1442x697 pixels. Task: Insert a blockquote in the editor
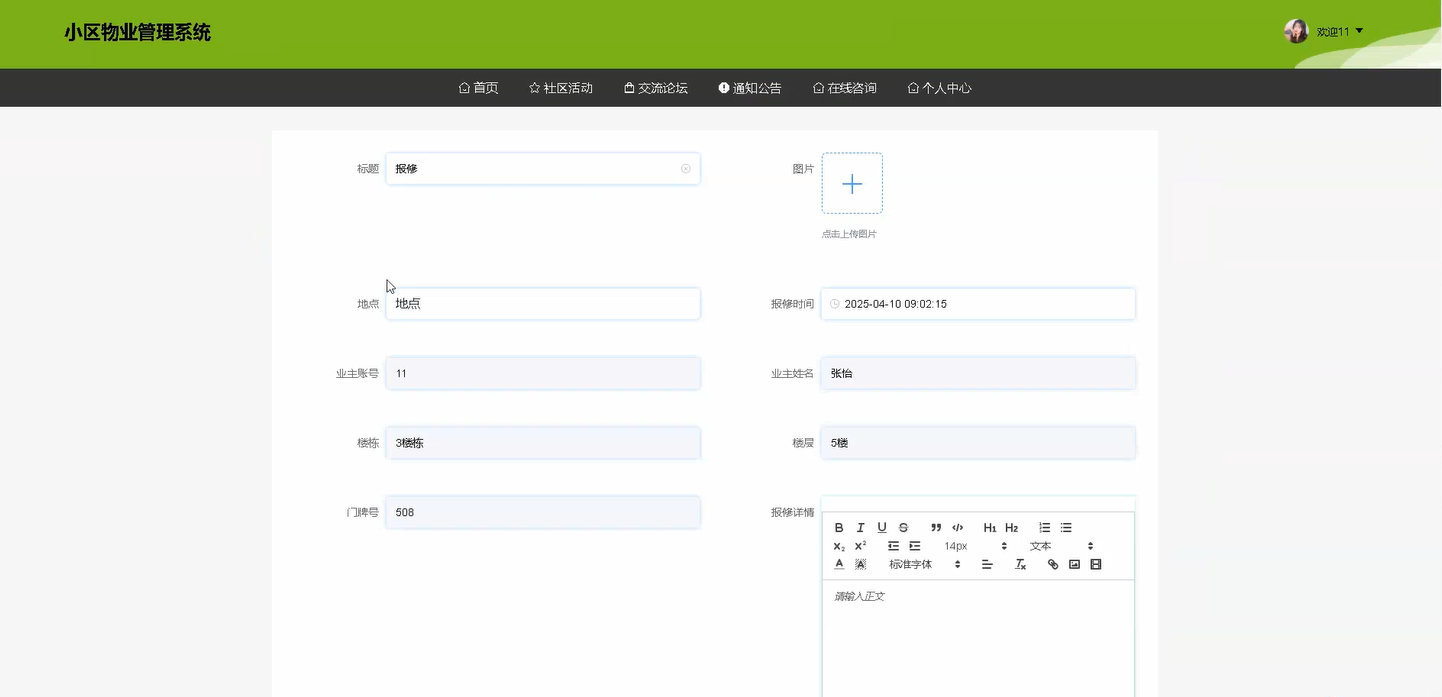[x=936, y=527]
